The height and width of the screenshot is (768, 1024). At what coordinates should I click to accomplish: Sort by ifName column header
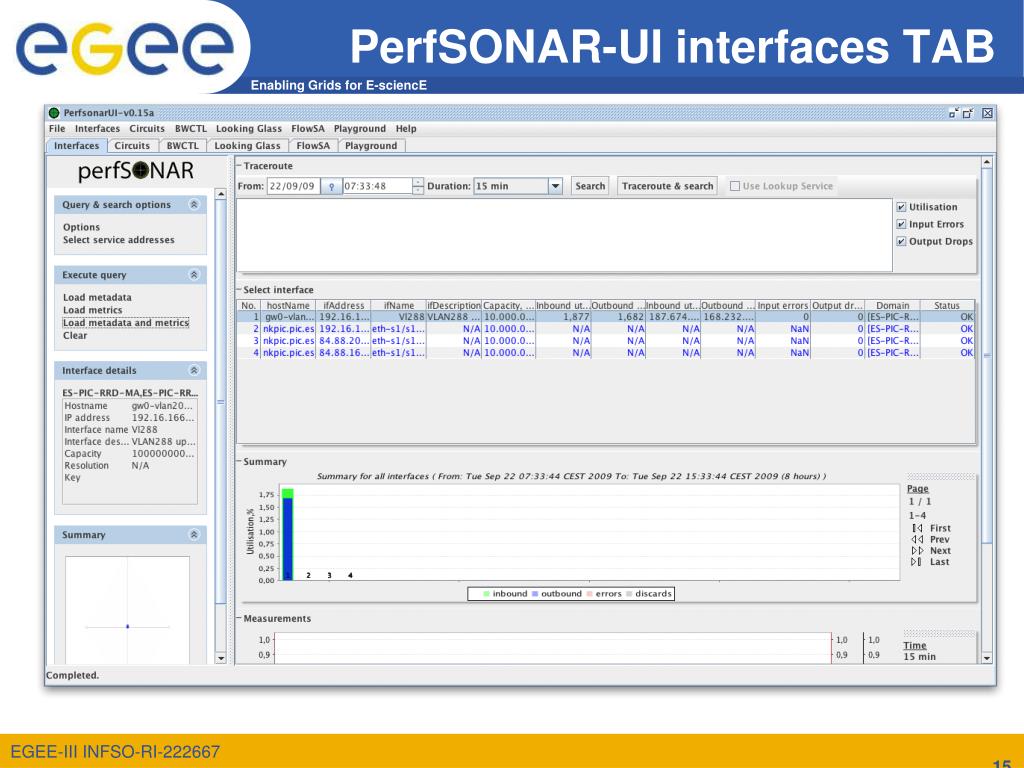398,305
